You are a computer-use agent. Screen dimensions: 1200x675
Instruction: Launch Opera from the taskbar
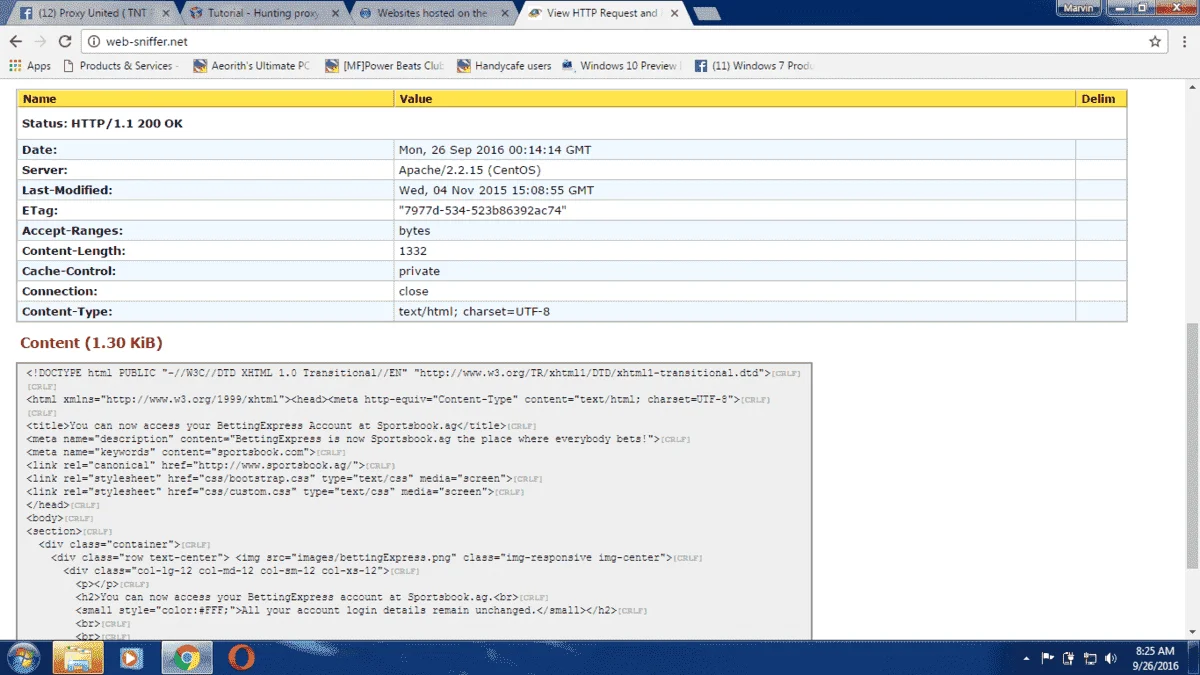(x=240, y=658)
